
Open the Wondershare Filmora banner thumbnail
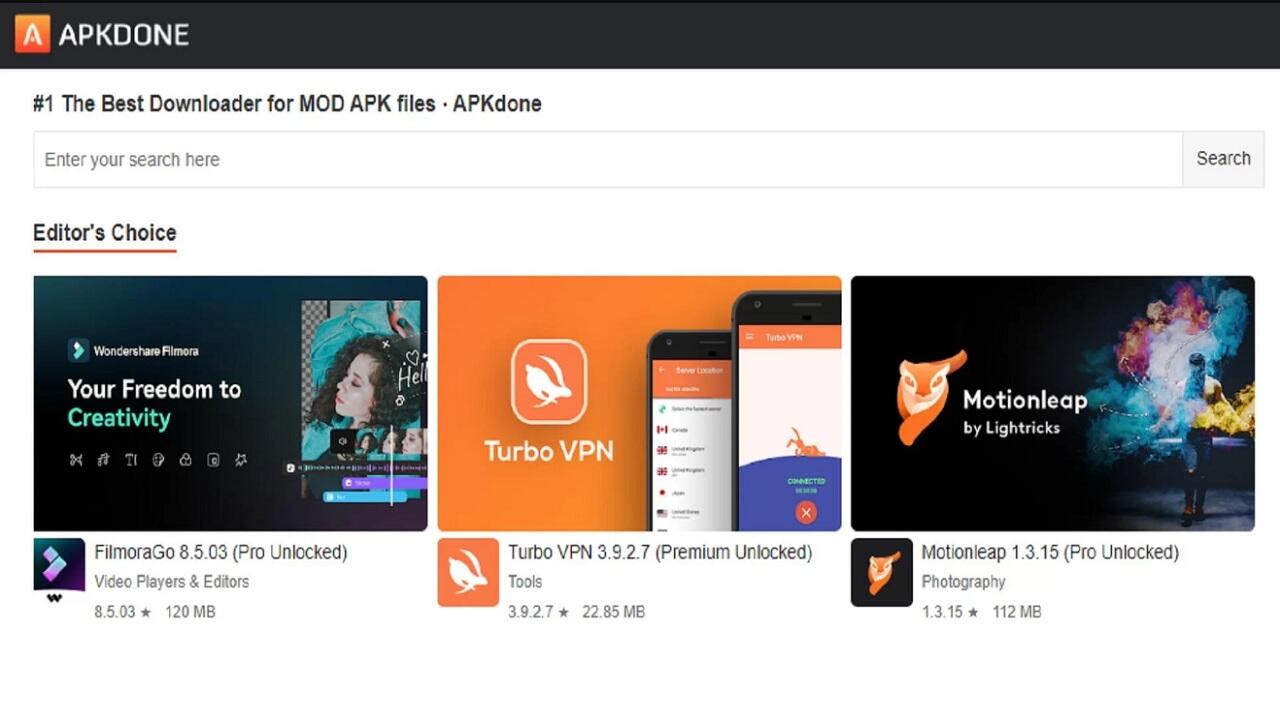230,403
